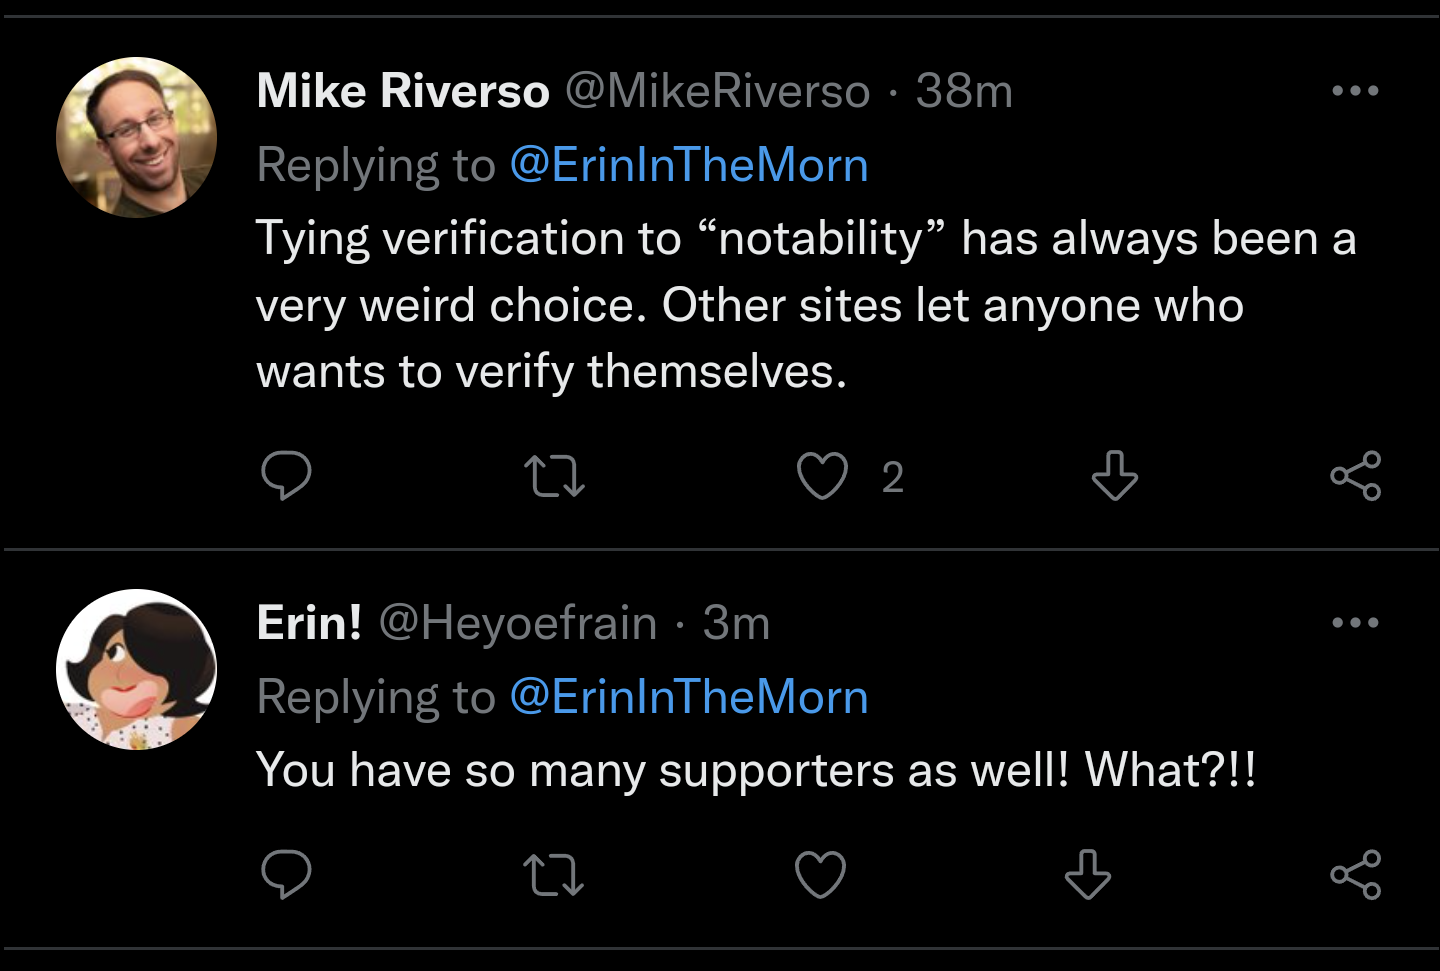Downvote Mike Riverso's reply

(x=1114, y=476)
